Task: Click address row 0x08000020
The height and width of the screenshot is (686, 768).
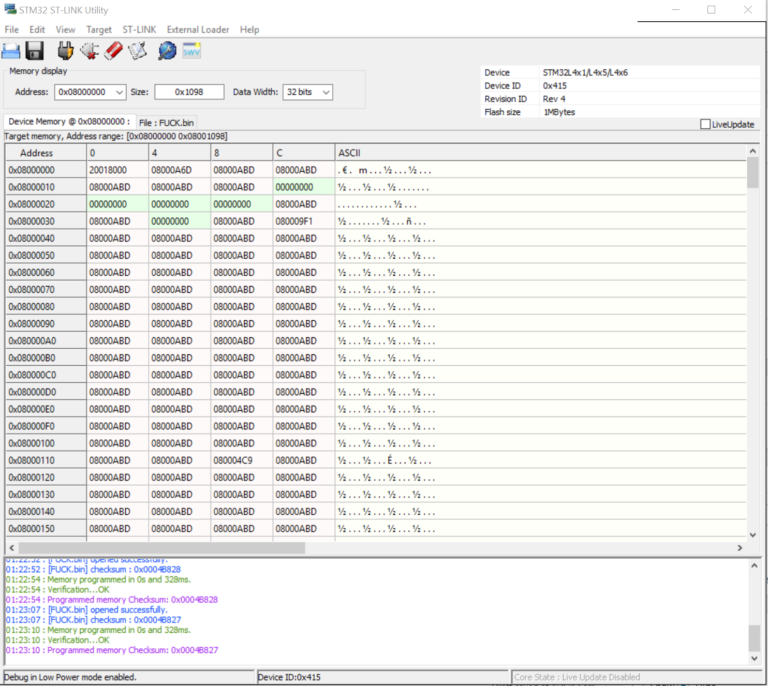Action: (x=46, y=204)
